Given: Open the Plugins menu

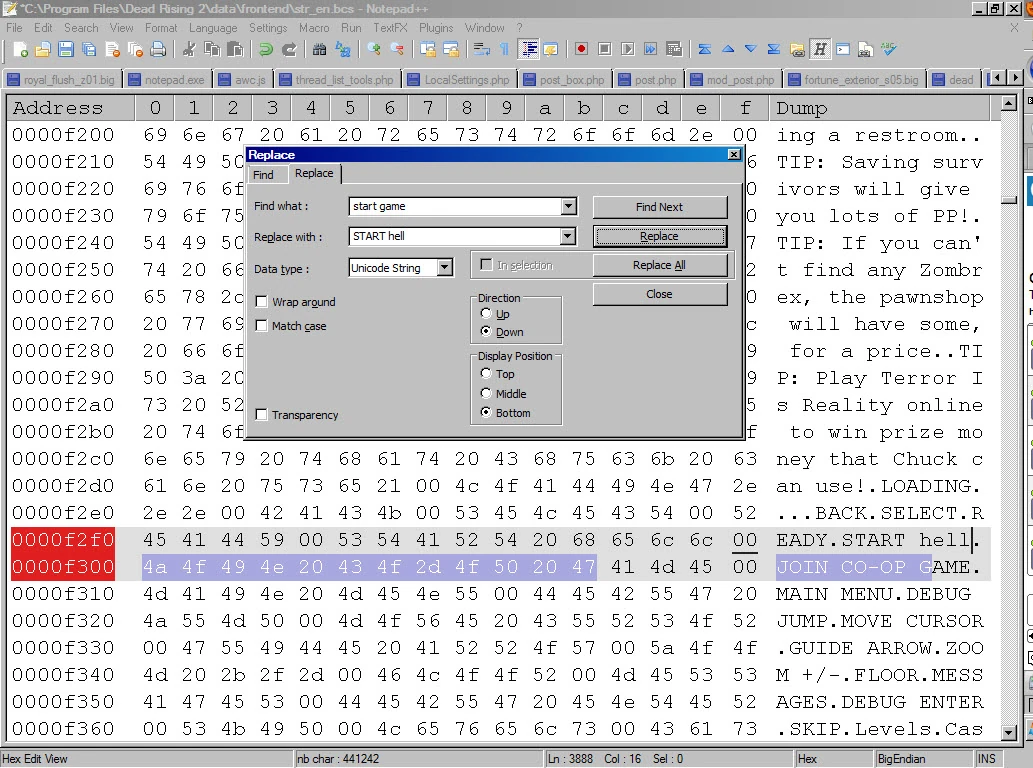Looking at the screenshot, I should [x=435, y=28].
